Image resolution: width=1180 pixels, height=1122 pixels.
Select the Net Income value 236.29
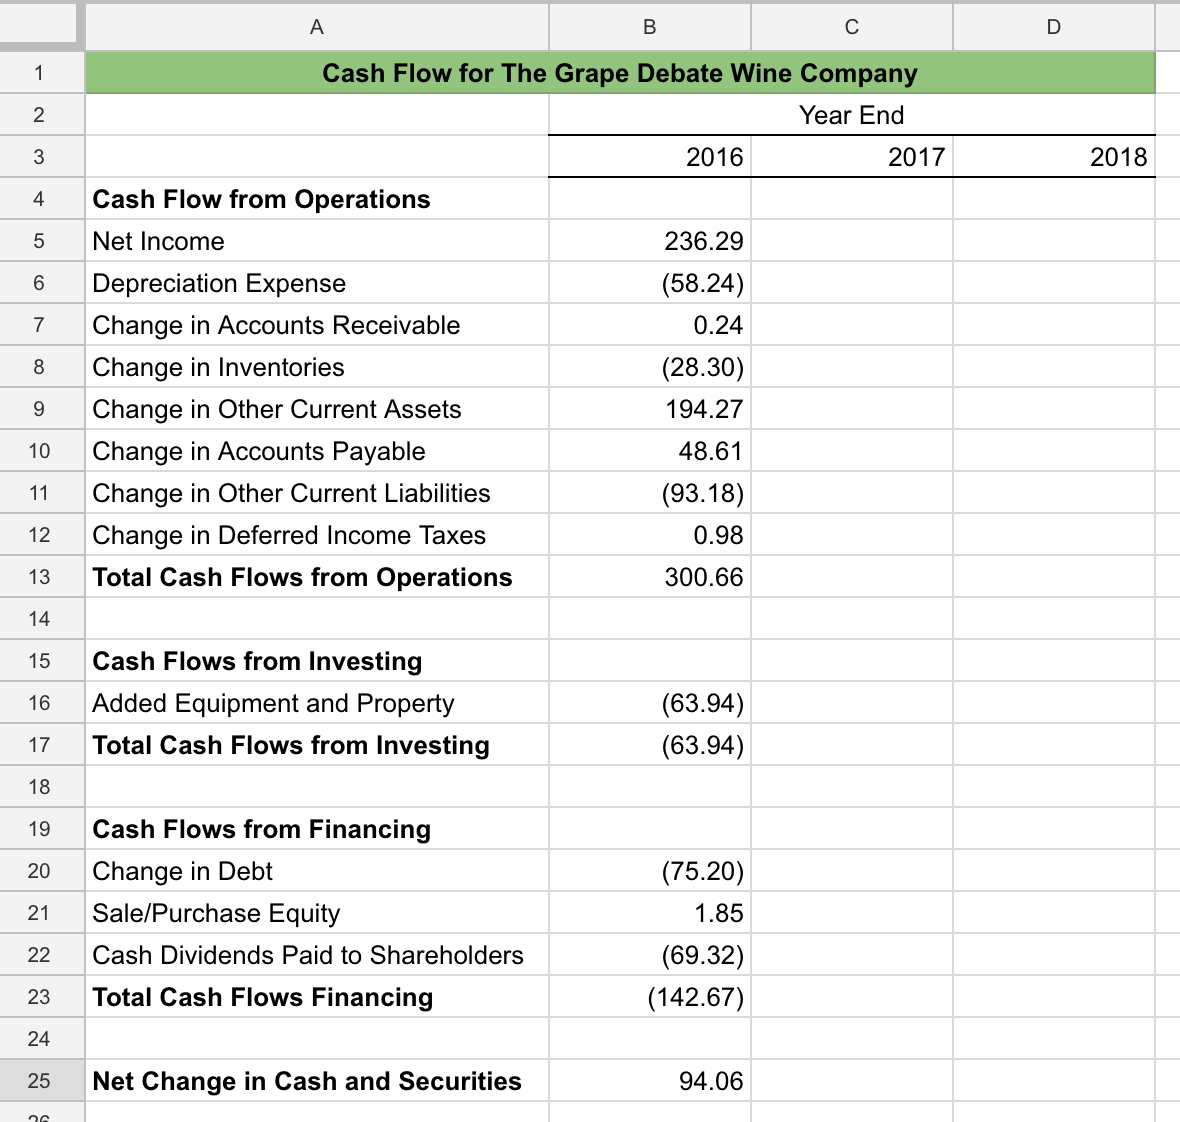click(650, 242)
